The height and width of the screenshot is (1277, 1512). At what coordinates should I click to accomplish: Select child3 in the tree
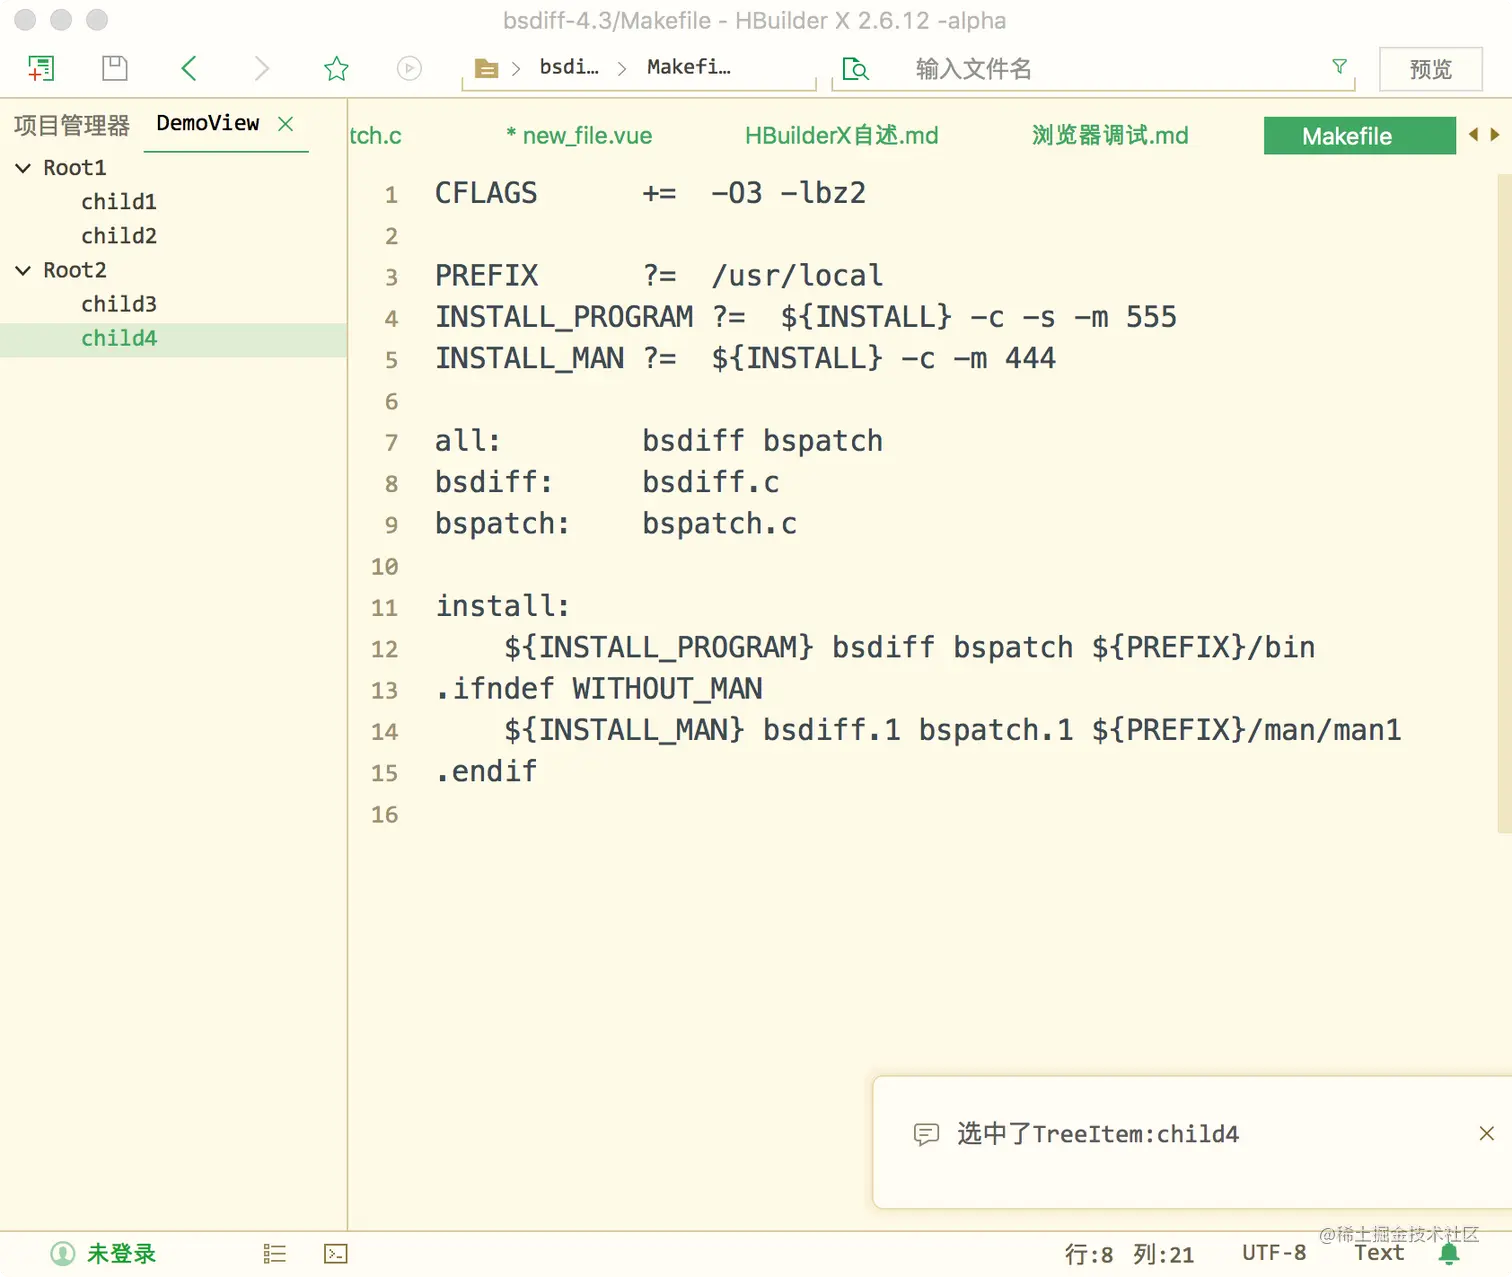(x=119, y=304)
